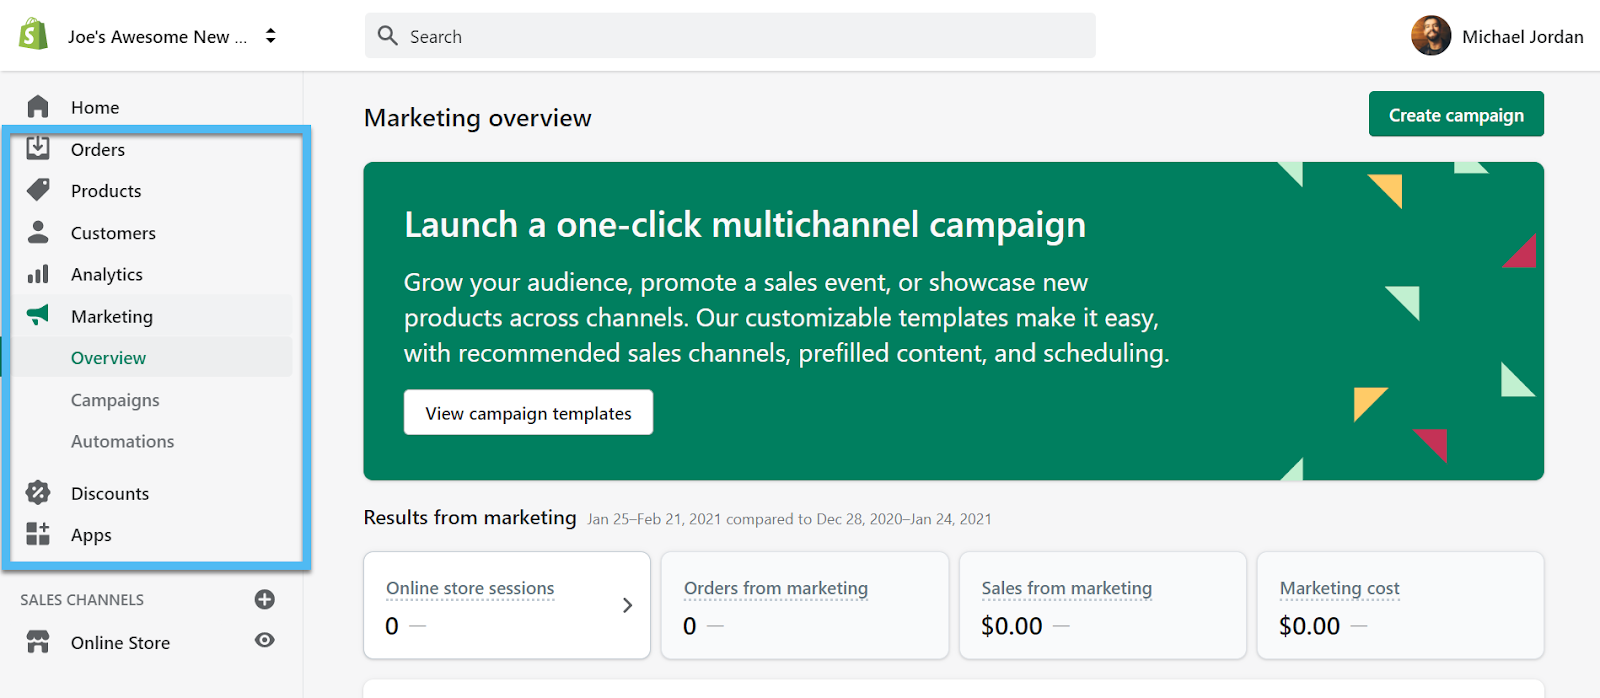This screenshot has width=1600, height=698.
Task: Click the Apps grid icon
Action: (38, 534)
